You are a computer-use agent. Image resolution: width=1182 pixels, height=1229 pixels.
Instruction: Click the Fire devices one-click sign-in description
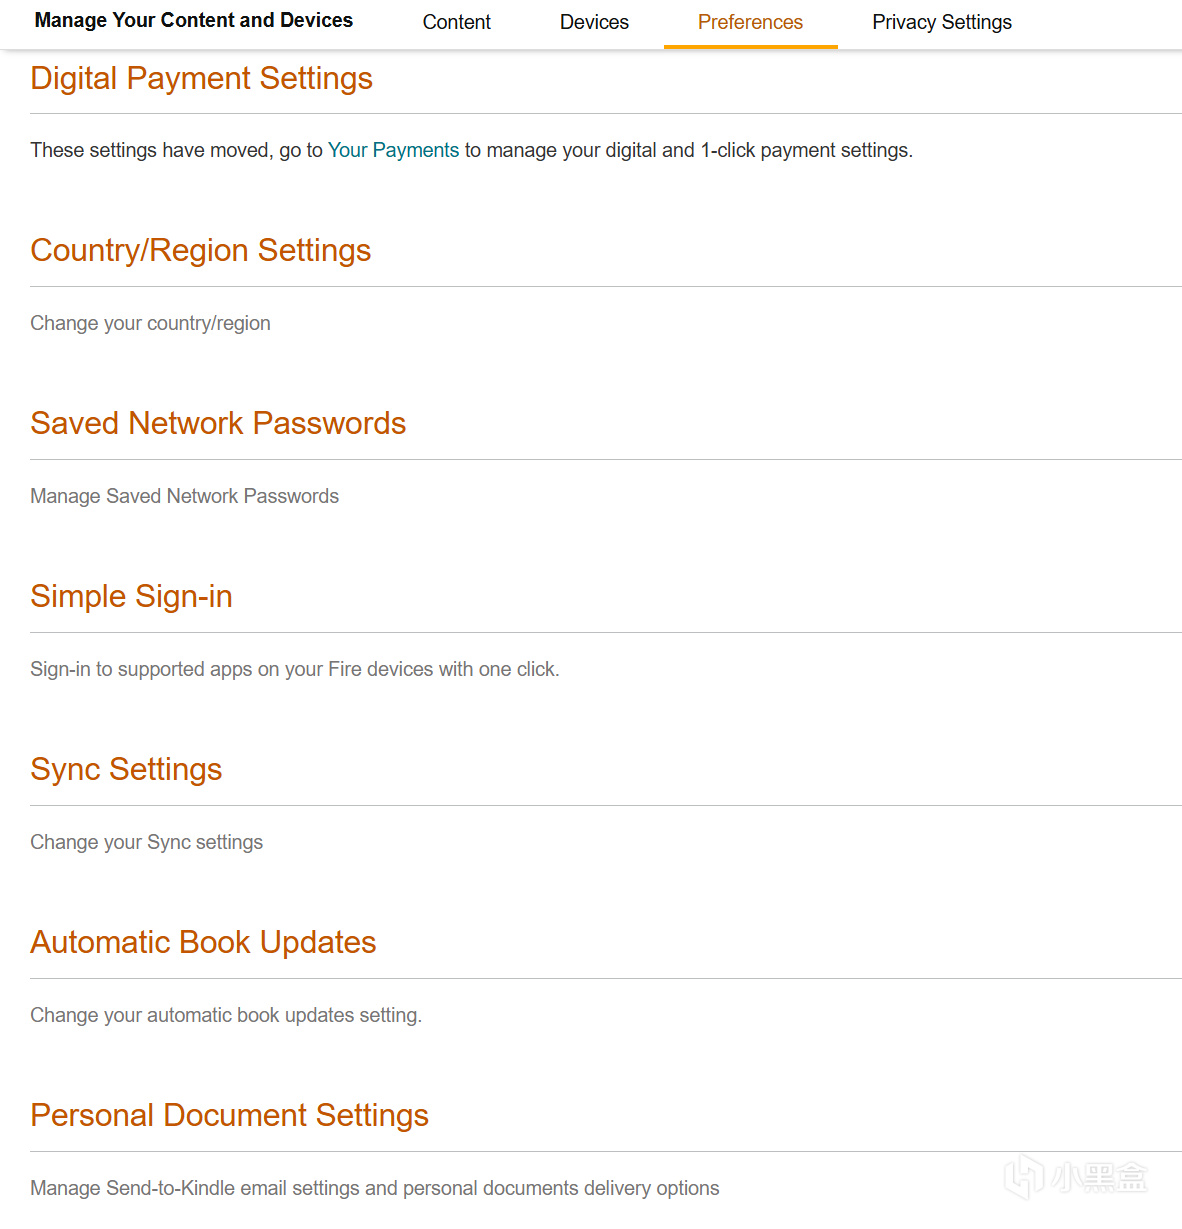click(294, 669)
